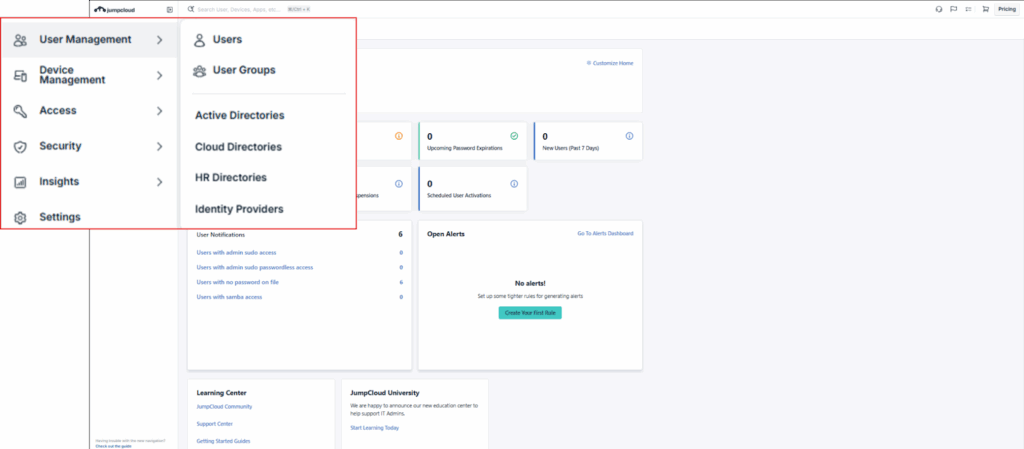Click the Settings gear icon in navigation
The height and width of the screenshot is (449, 1024).
coord(20,217)
